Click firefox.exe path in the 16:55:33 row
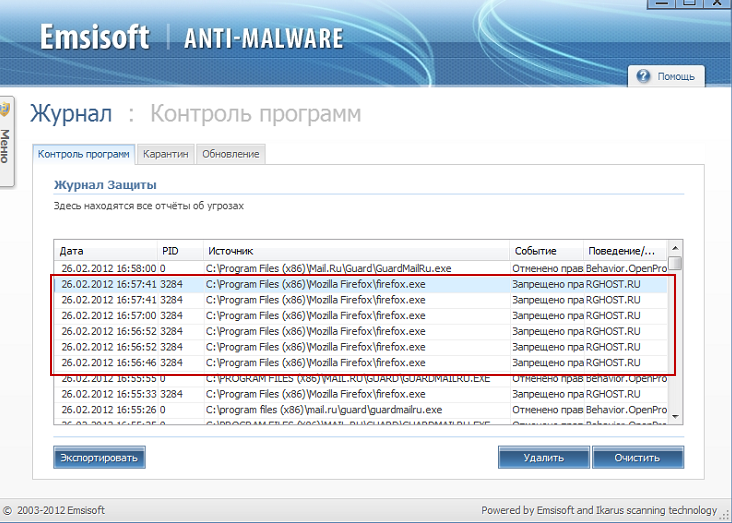The width and height of the screenshot is (732, 523). coord(316,394)
